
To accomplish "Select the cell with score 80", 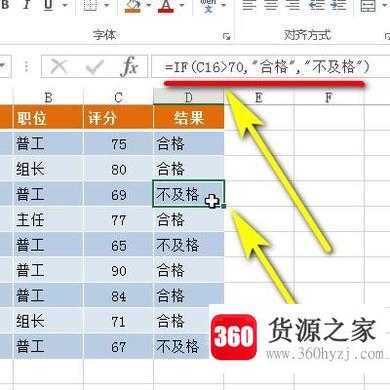I will [x=118, y=169].
